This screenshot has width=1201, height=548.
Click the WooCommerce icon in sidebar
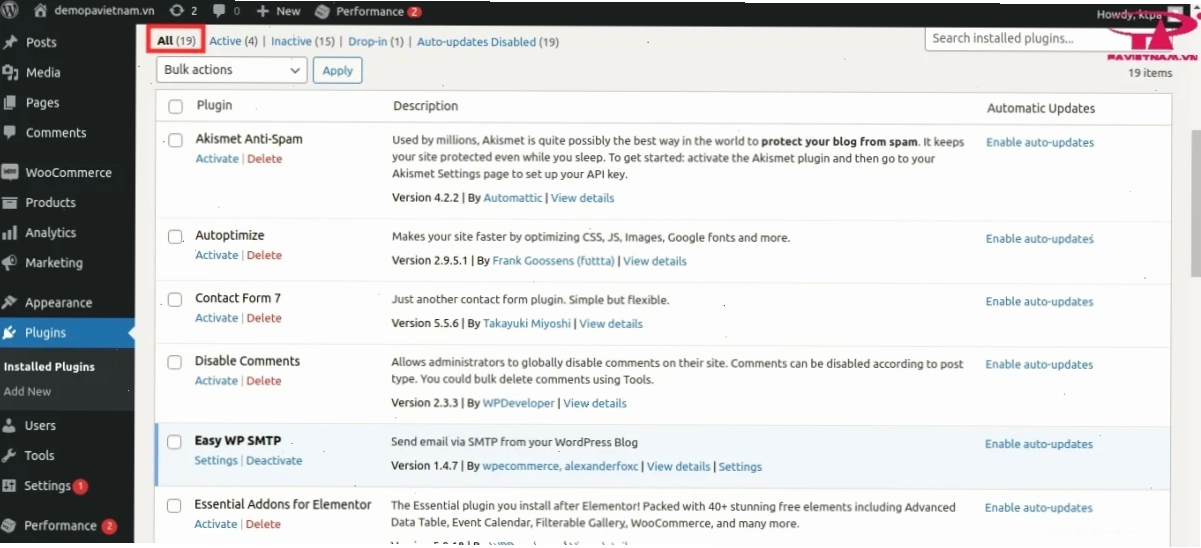pos(10,172)
